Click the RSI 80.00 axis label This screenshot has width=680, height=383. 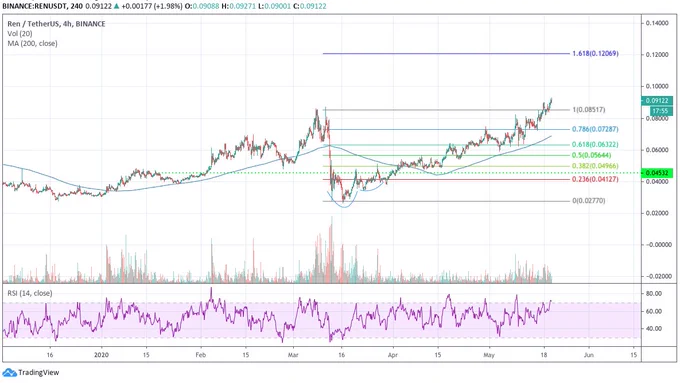[x=654, y=294]
